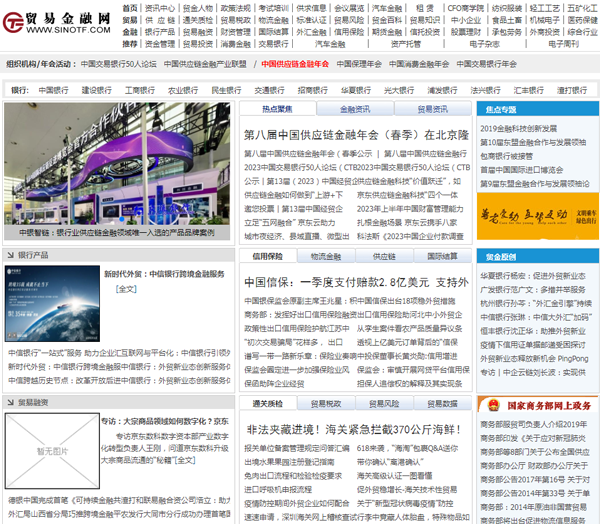Open the red 中国供应链金融年会 link
600x524 pixels.
[295, 64]
